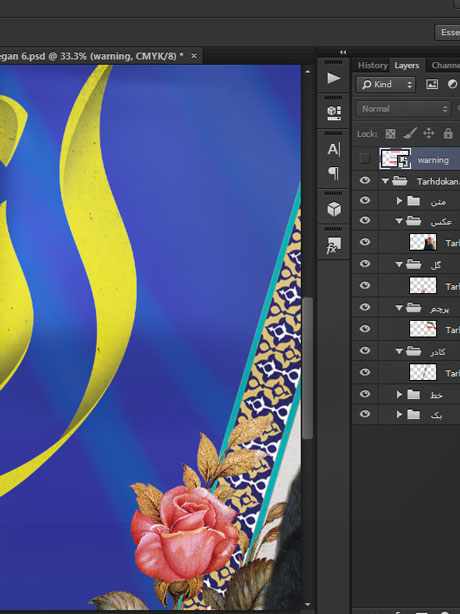This screenshot has width=460, height=614.
Task: Expand the متن group
Action: pos(399,201)
